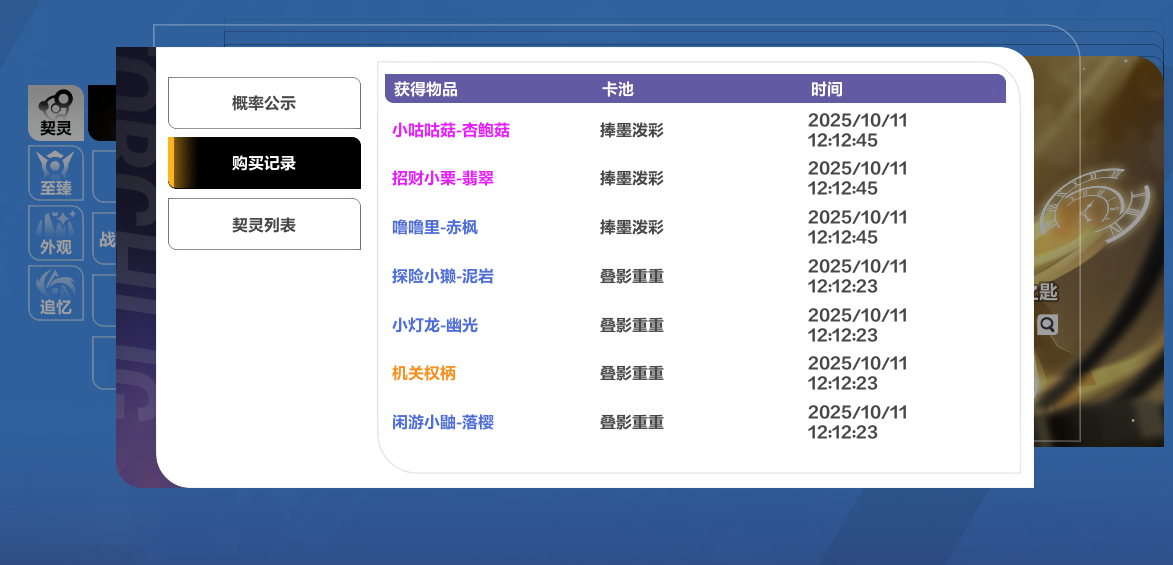Click the 卡池 column header
This screenshot has width=1173, height=565.
(x=617, y=89)
